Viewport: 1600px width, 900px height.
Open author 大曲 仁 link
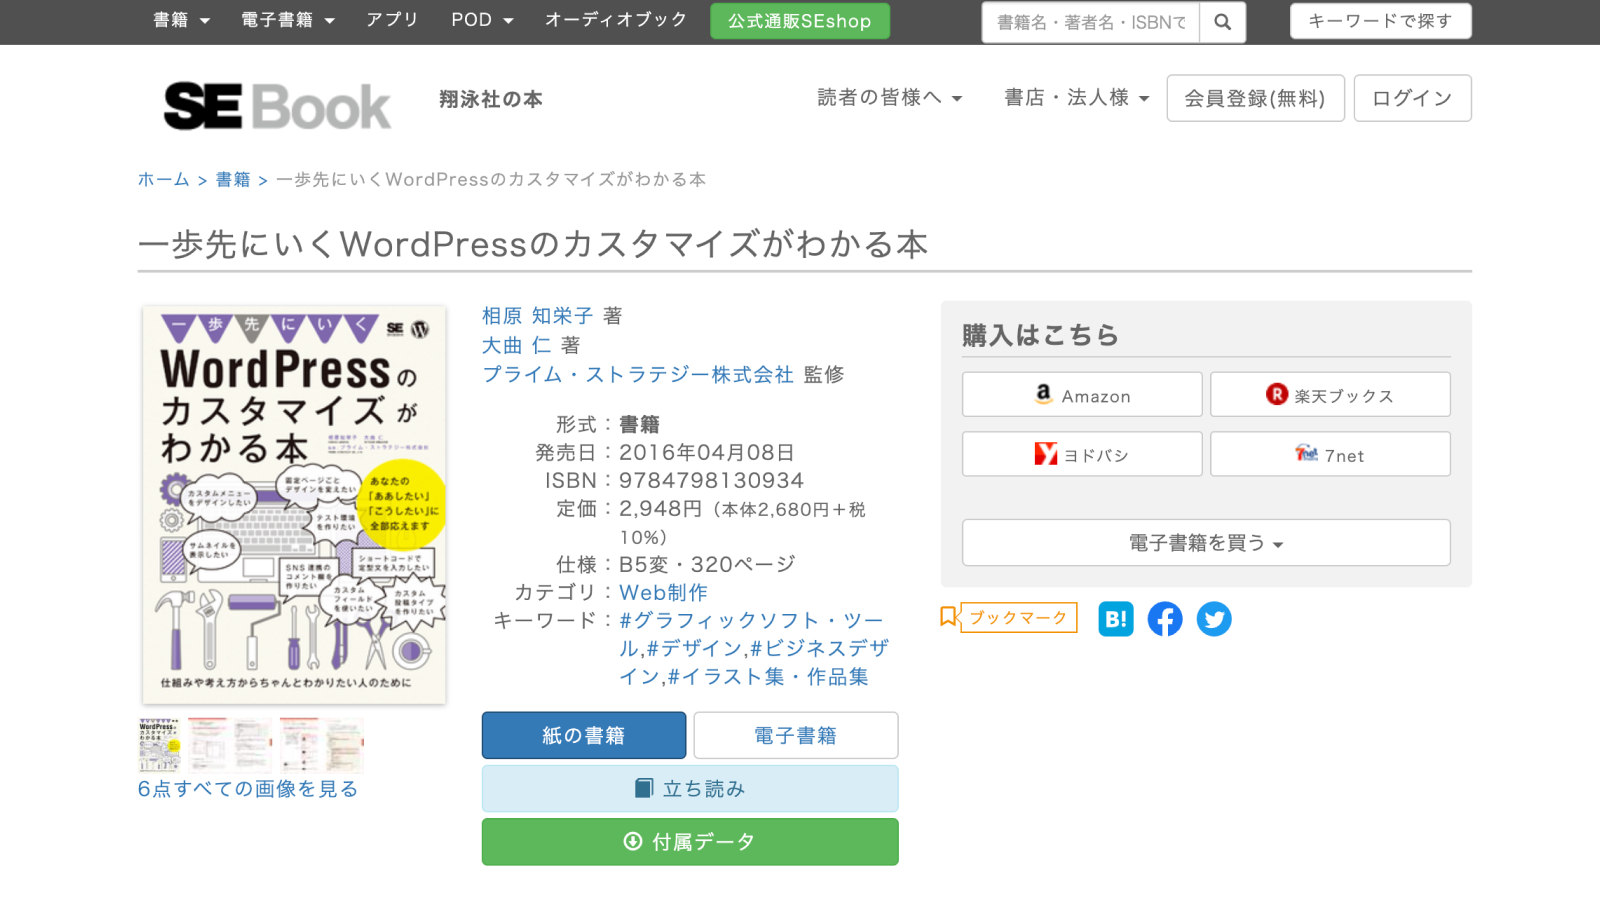pos(517,346)
